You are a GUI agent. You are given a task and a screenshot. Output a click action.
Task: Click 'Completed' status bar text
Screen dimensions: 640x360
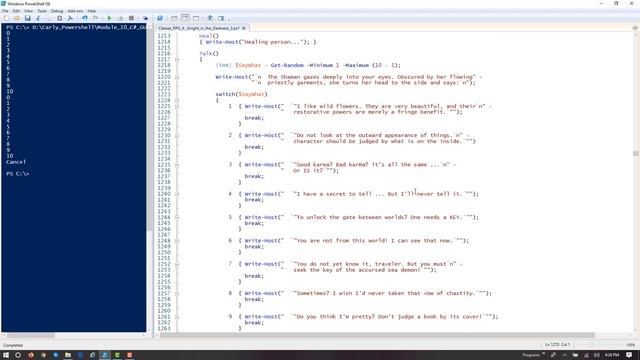[13, 345]
